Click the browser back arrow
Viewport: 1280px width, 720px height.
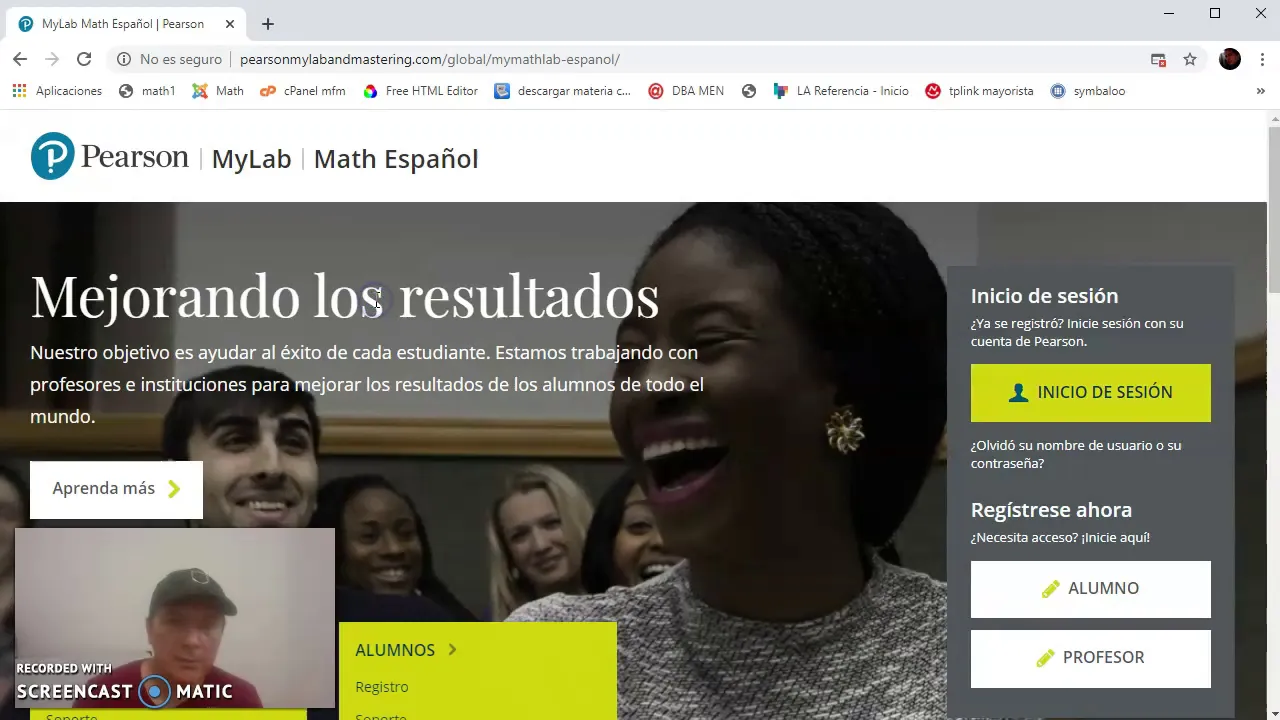20,59
